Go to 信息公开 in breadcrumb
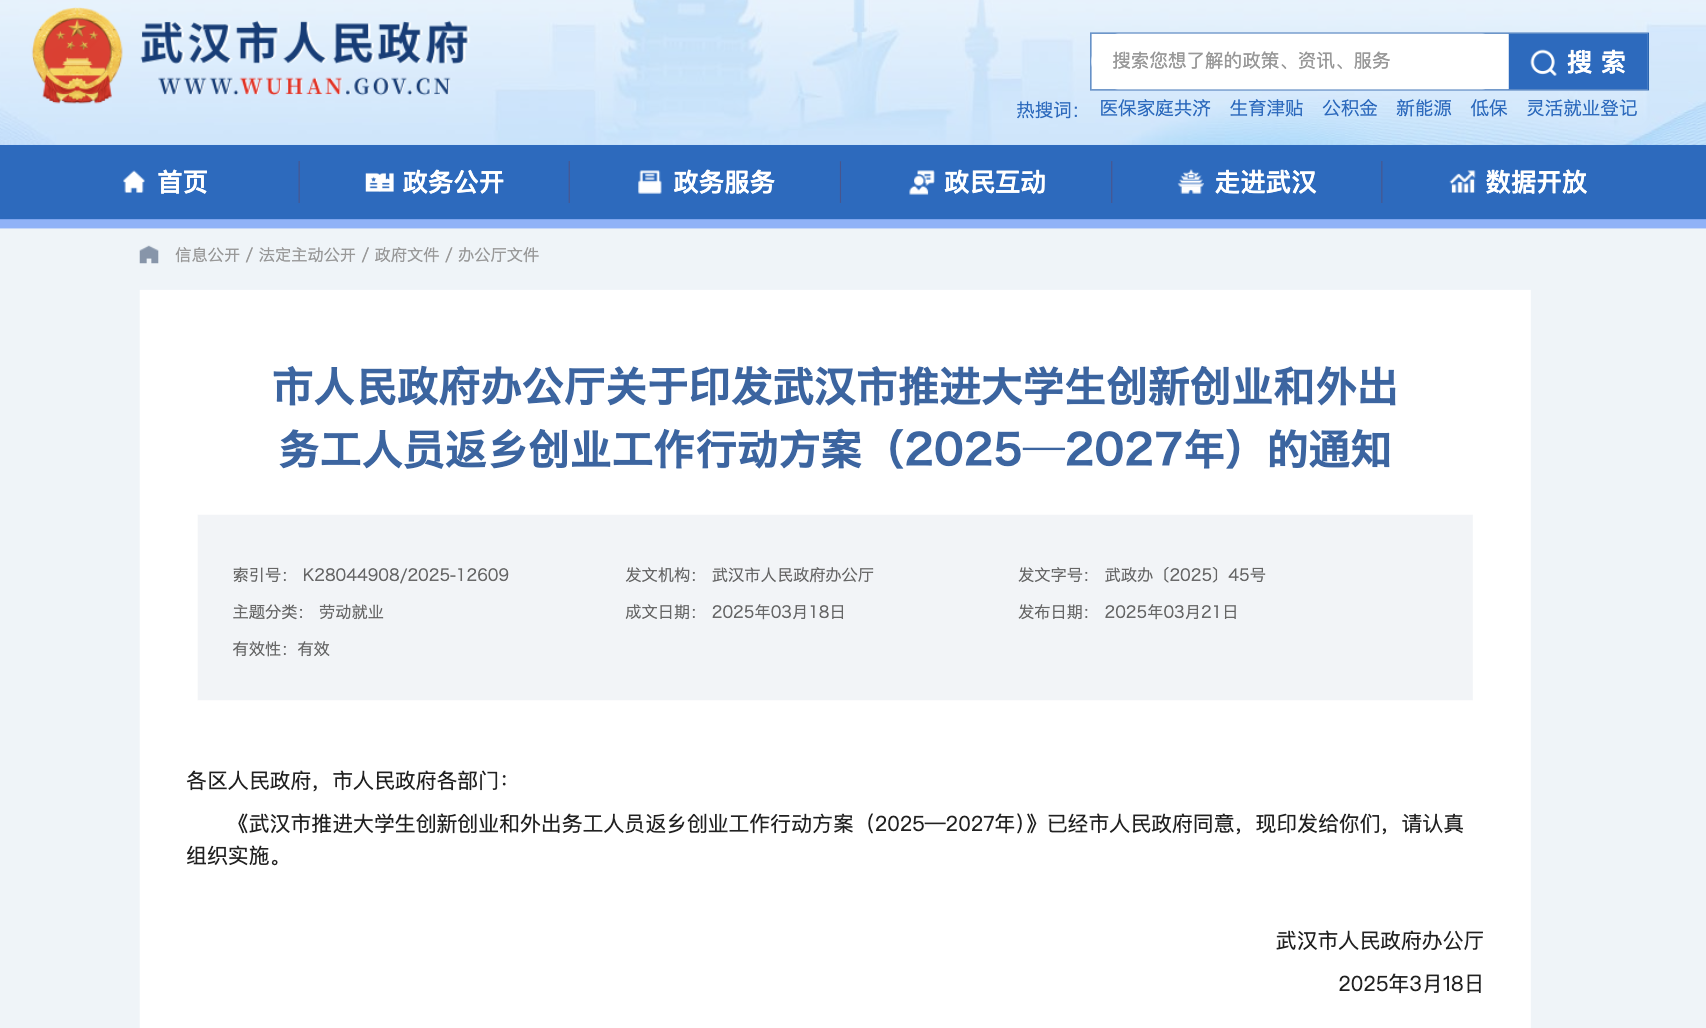 tap(207, 255)
